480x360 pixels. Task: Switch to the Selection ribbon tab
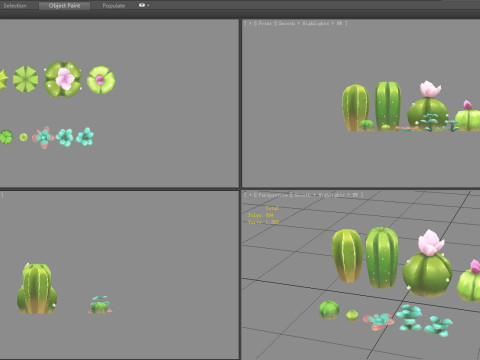15,6
